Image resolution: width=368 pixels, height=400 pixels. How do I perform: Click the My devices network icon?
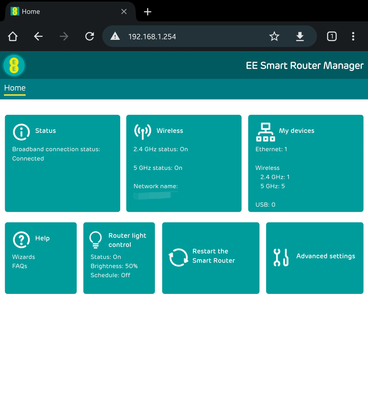pos(265,132)
